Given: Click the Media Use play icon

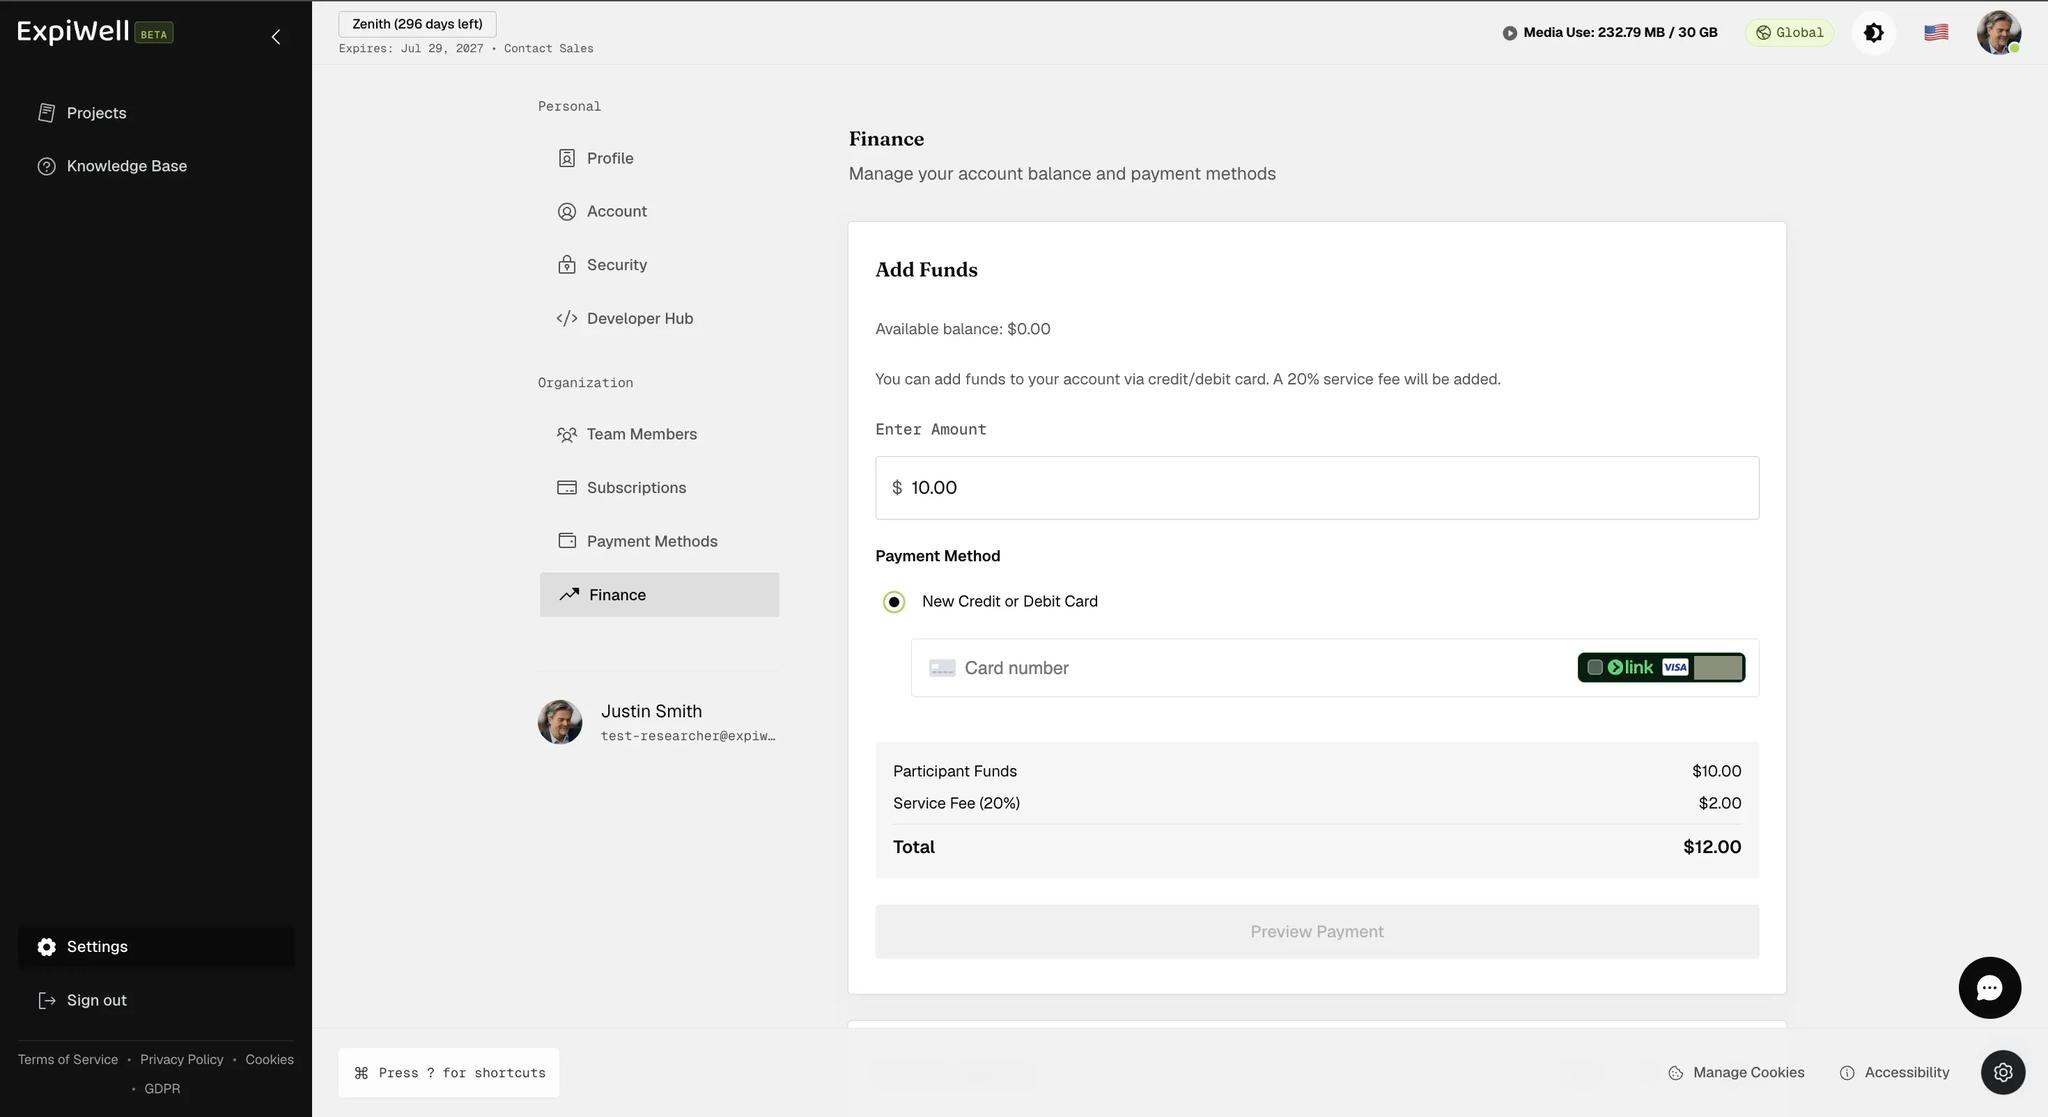Looking at the screenshot, I should (x=1510, y=33).
